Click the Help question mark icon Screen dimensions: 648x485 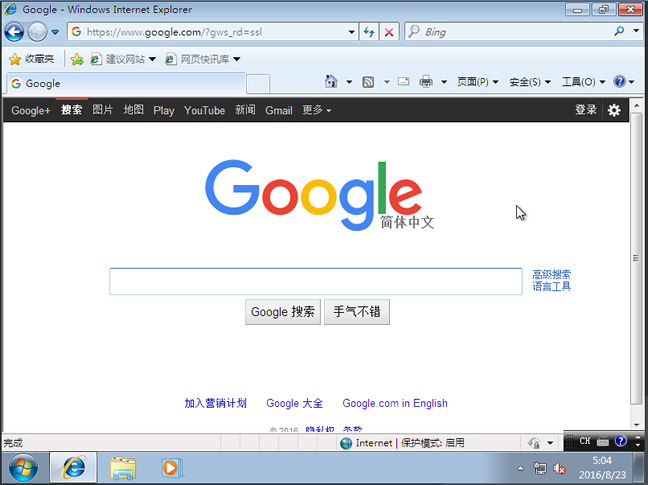[x=619, y=81]
